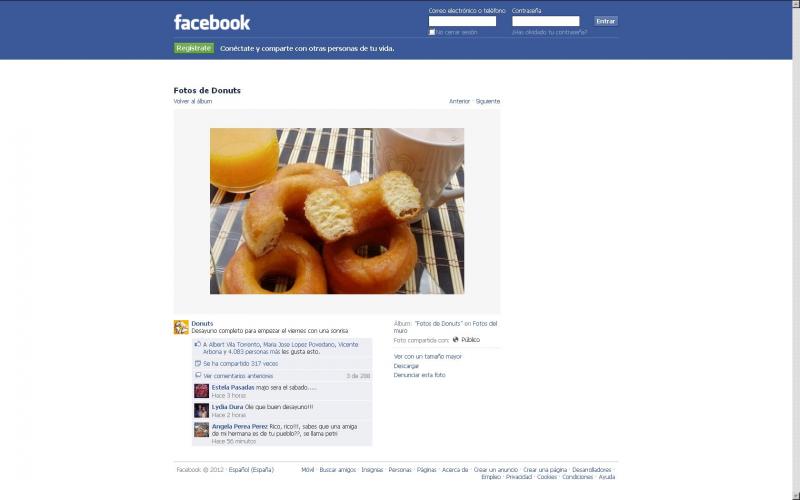This screenshot has width=800, height=500.
Task: Click the Público globe icon
Action: (456, 339)
